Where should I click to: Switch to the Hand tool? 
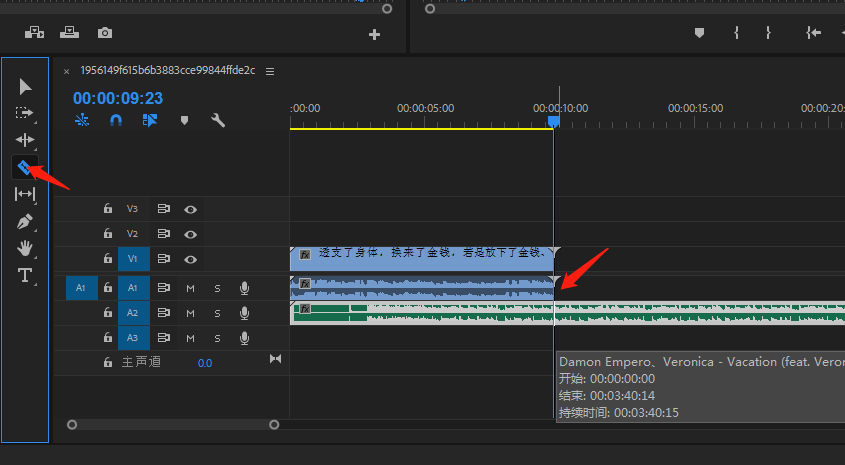point(25,248)
